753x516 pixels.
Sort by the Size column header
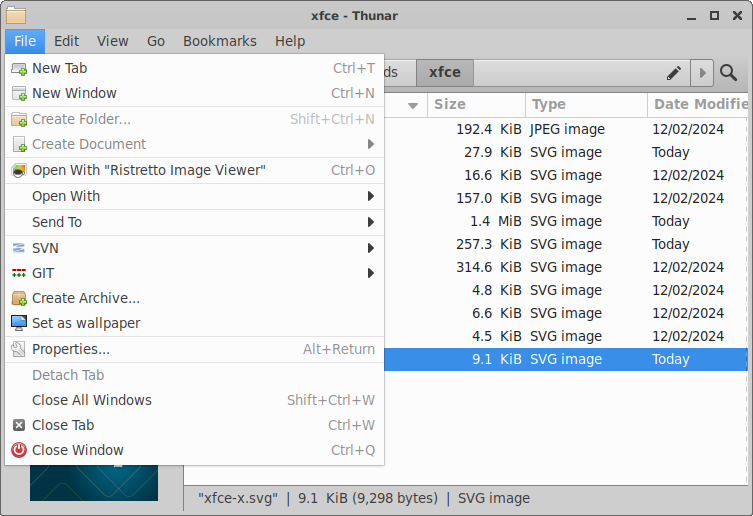tap(476, 105)
